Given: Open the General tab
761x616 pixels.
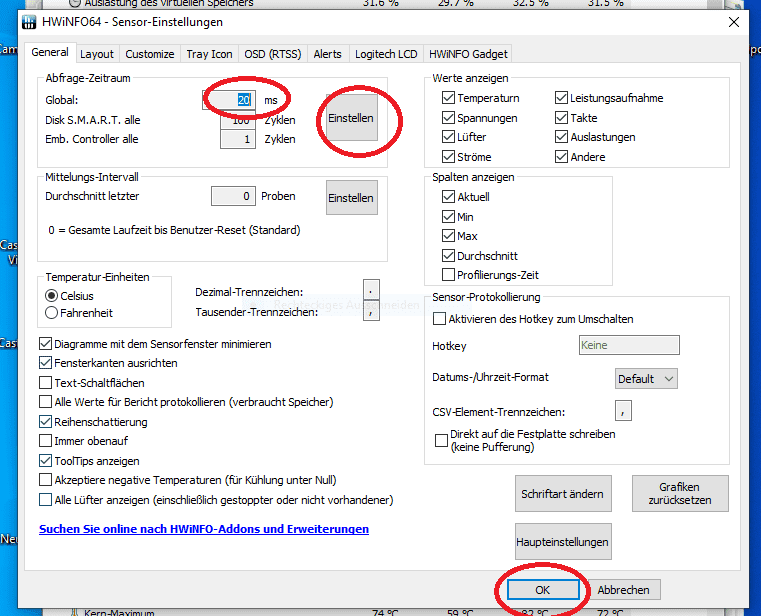Looking at the screenshot, I should 50,52.
